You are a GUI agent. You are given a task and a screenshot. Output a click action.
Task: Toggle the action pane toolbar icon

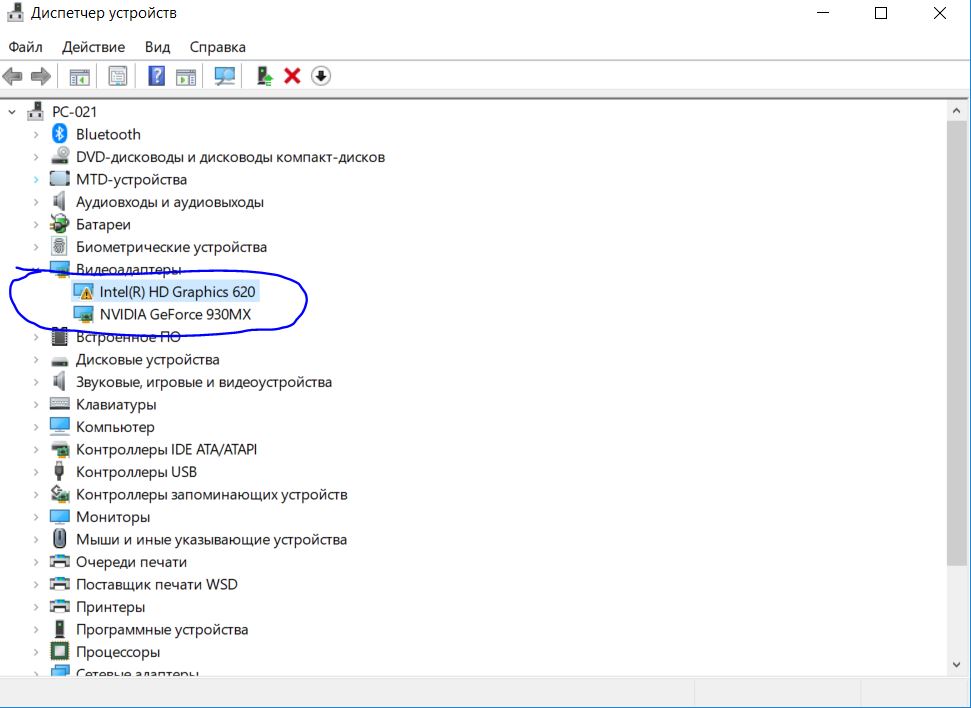click(x=186, y=77)
